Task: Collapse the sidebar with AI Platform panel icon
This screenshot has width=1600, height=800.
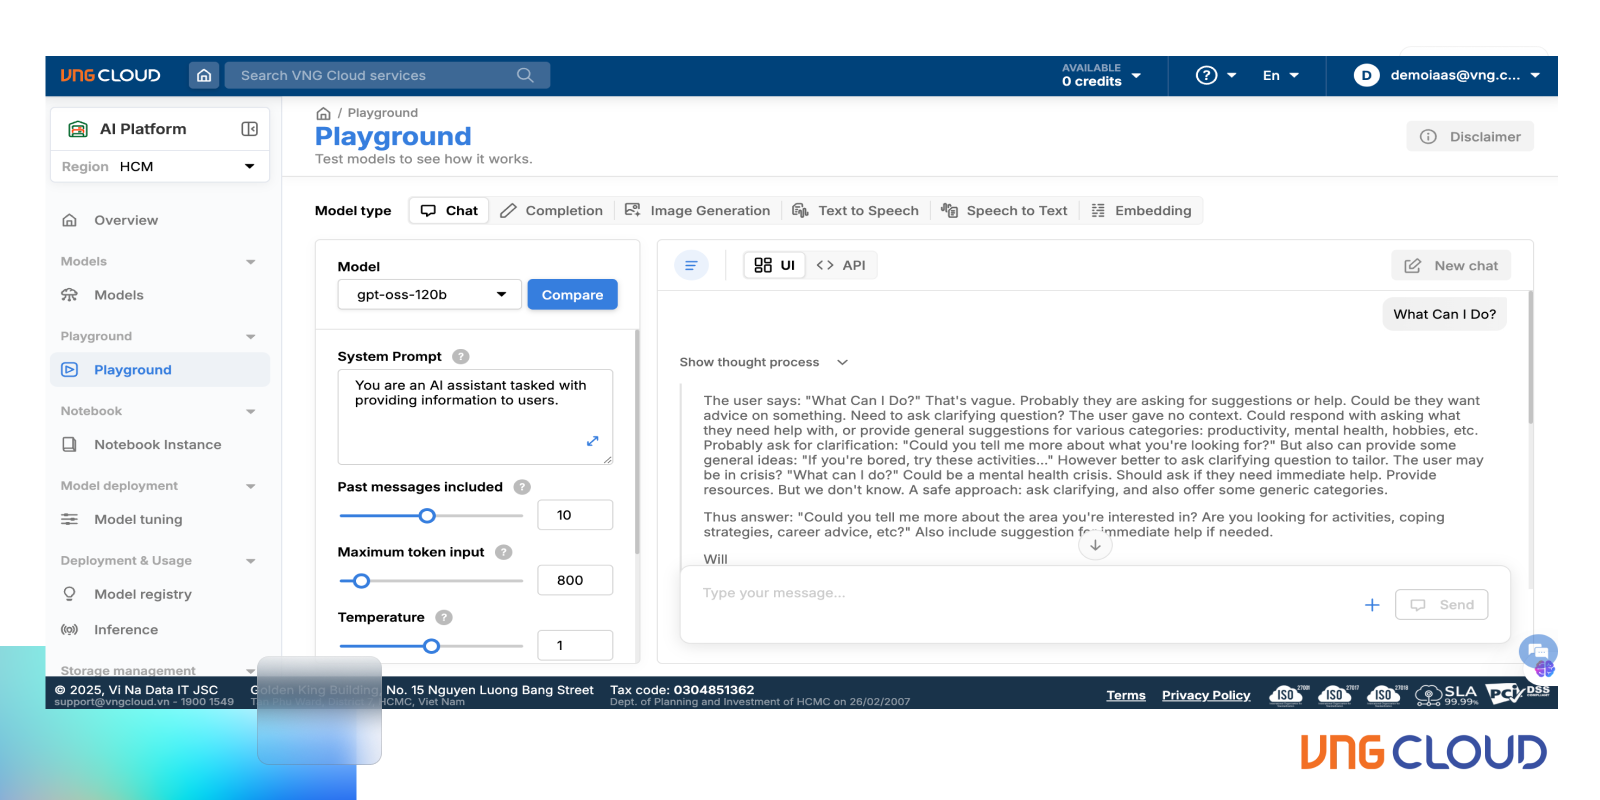Action: pyautogui.click(x=250, y=129)
